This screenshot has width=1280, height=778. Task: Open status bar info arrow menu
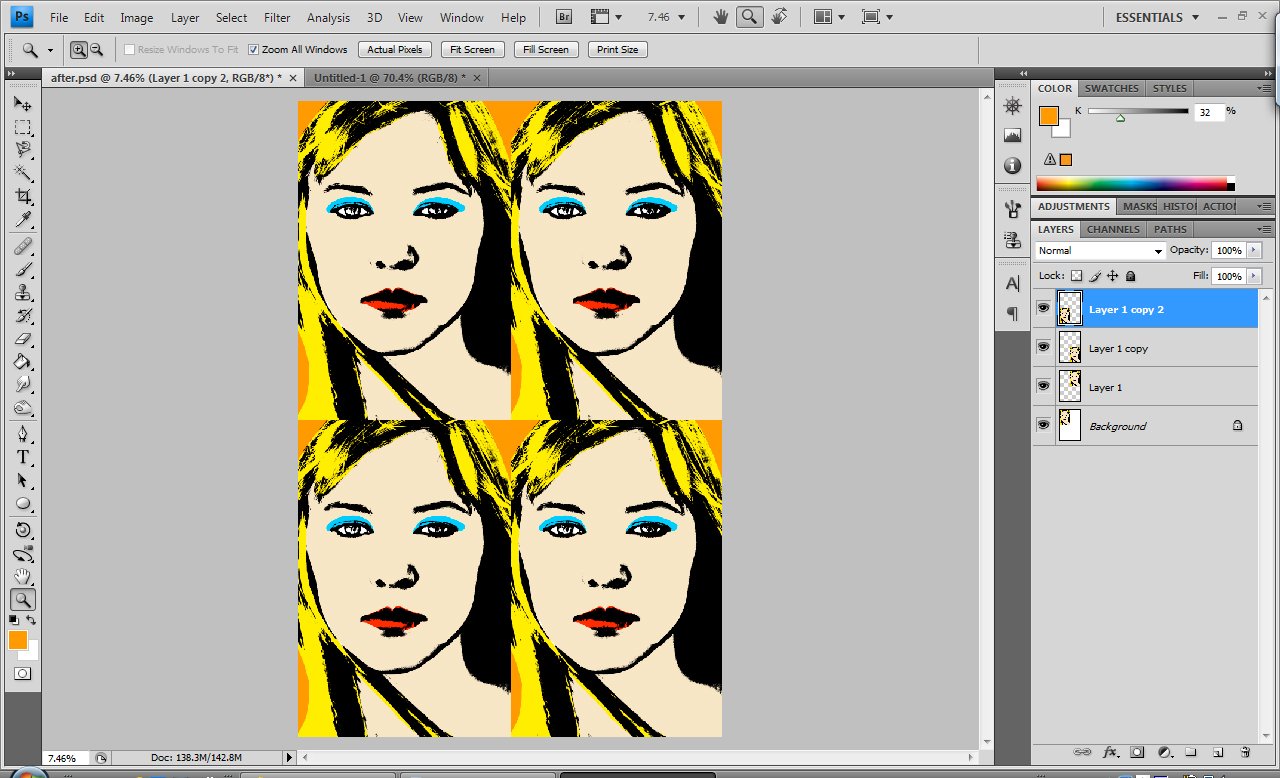pyautogui.click(x=290, y=758)
